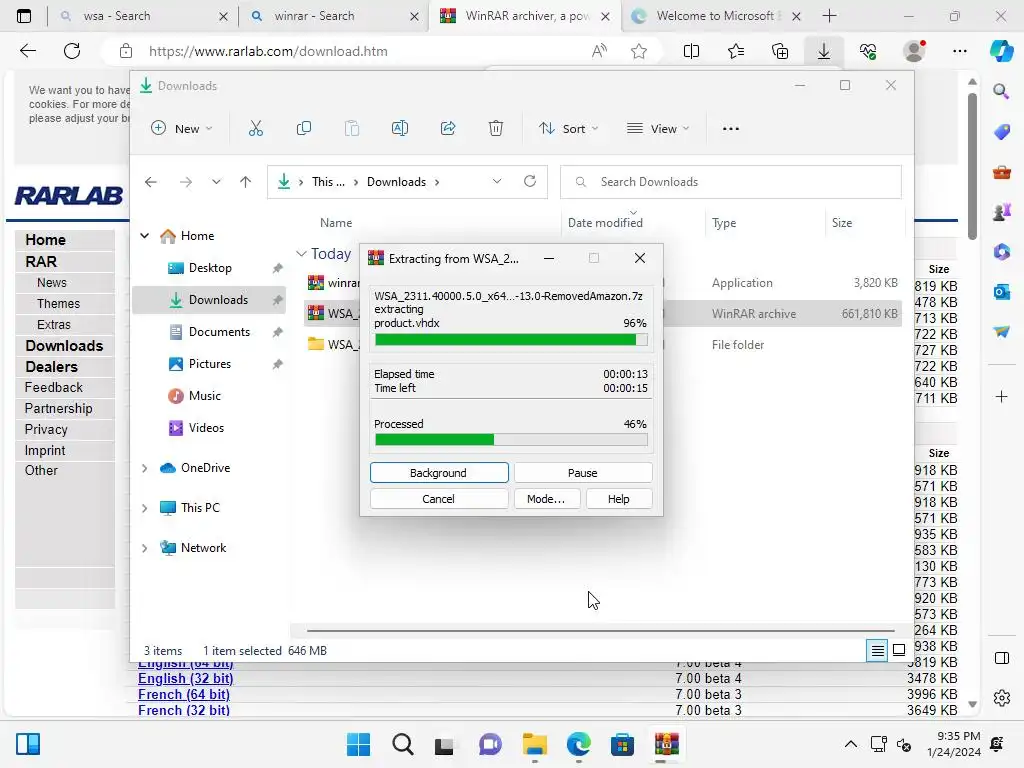Click the Explorer up-directory arrow
This screenshot has width=1024, height=768.
tap(246, 182)
